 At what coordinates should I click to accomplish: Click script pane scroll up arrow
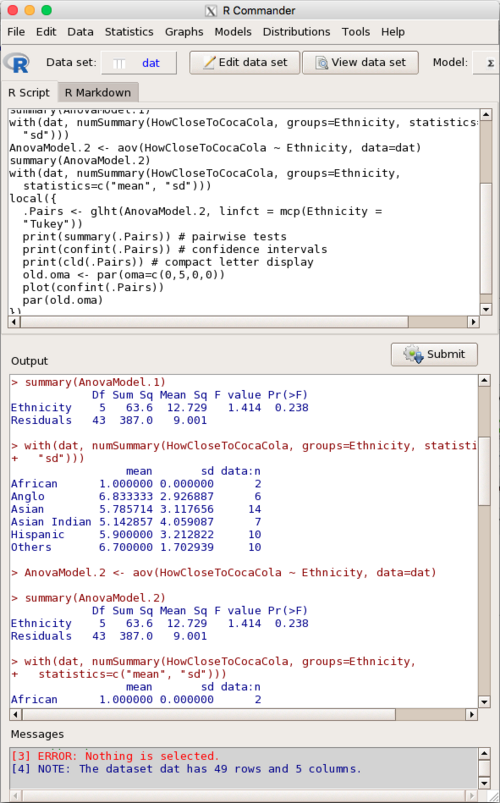coord(486,114)
